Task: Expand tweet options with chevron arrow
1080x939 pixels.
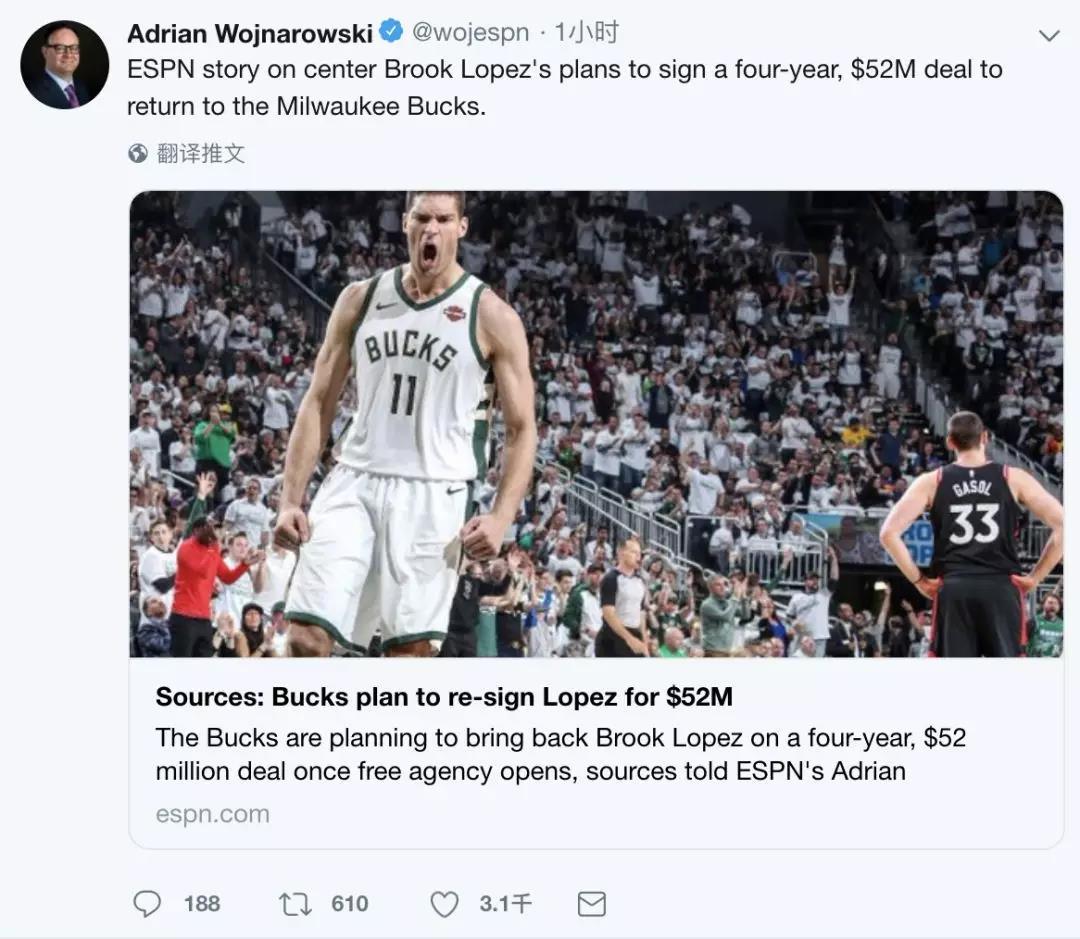Action: click(1048, 36)
